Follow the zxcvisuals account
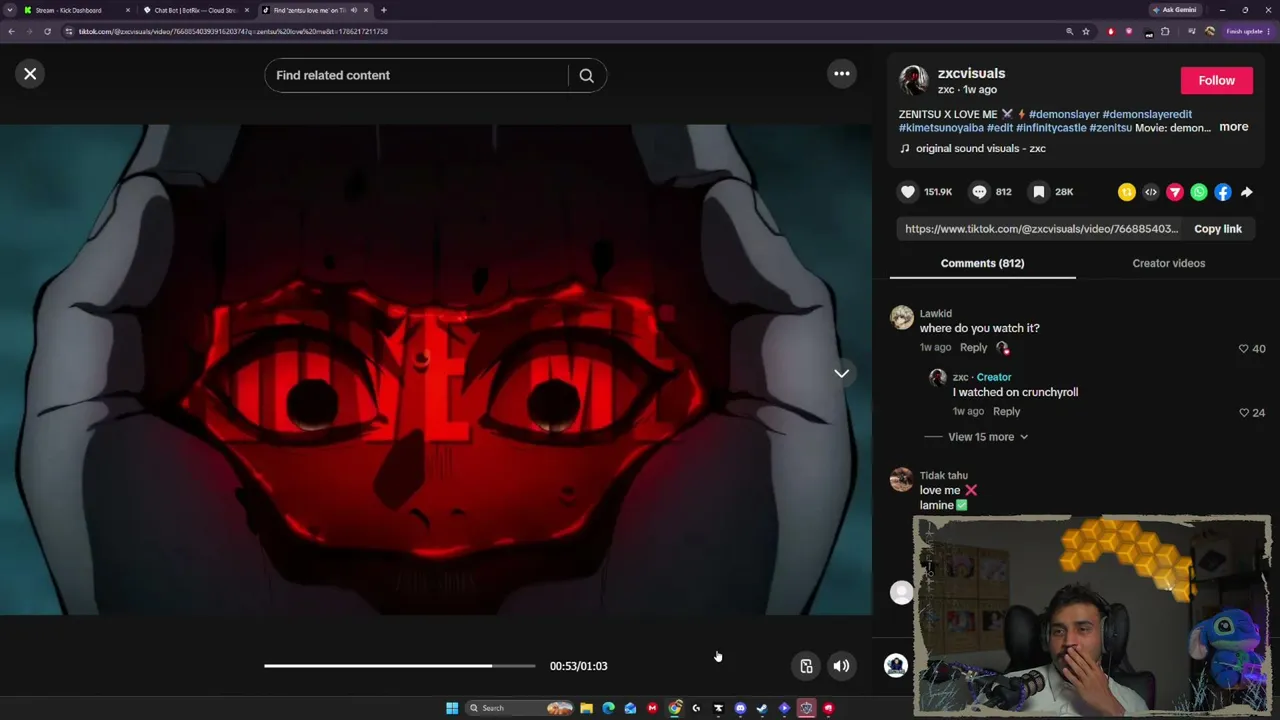The height and width of the screenshot is (720, 1280). click(1217, 80)
